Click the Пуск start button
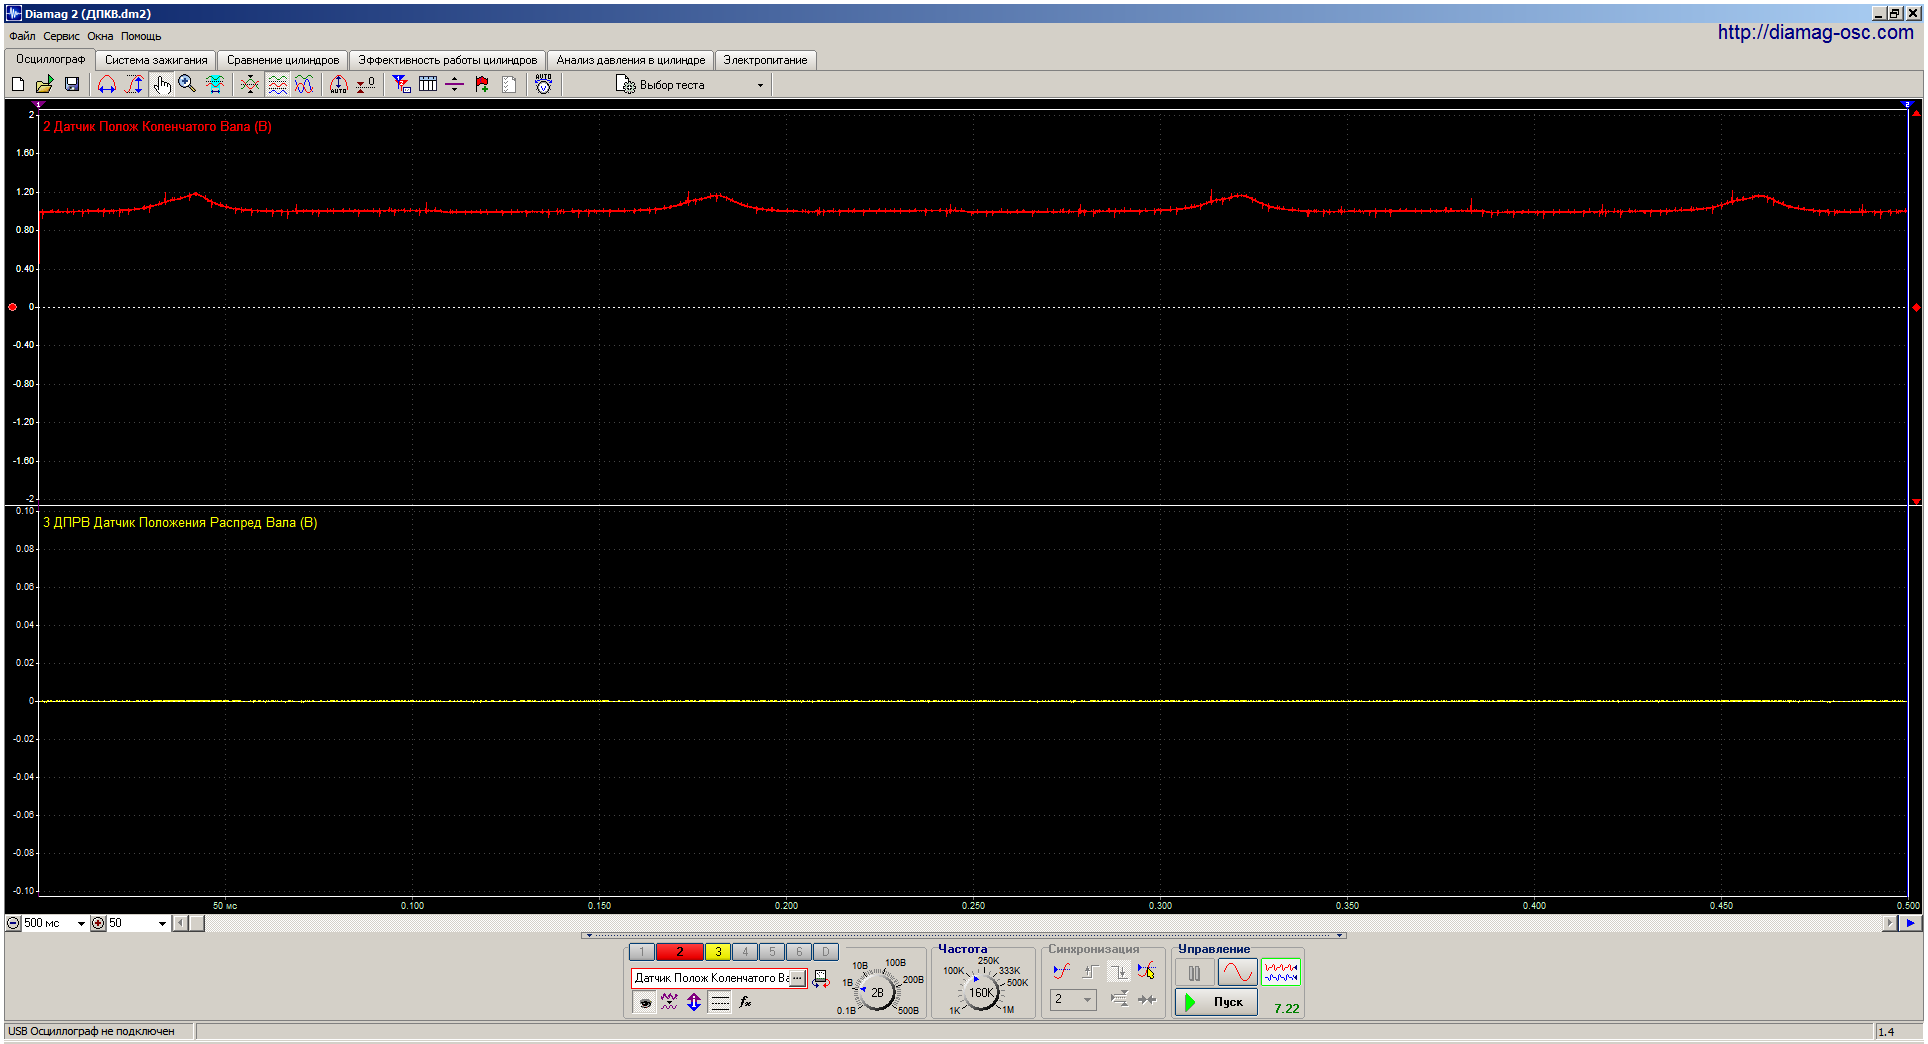 1216,1002
